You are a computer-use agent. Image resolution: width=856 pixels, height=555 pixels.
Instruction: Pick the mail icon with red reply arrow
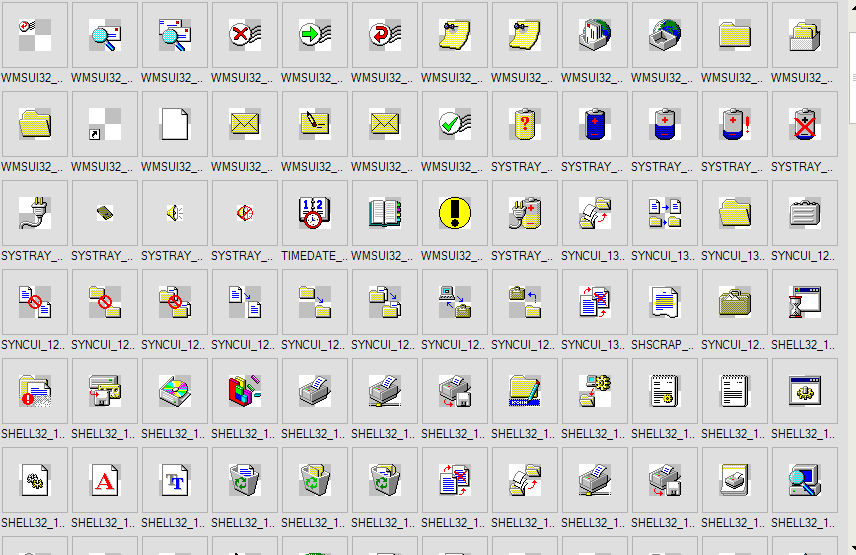(x=384, y=35)
